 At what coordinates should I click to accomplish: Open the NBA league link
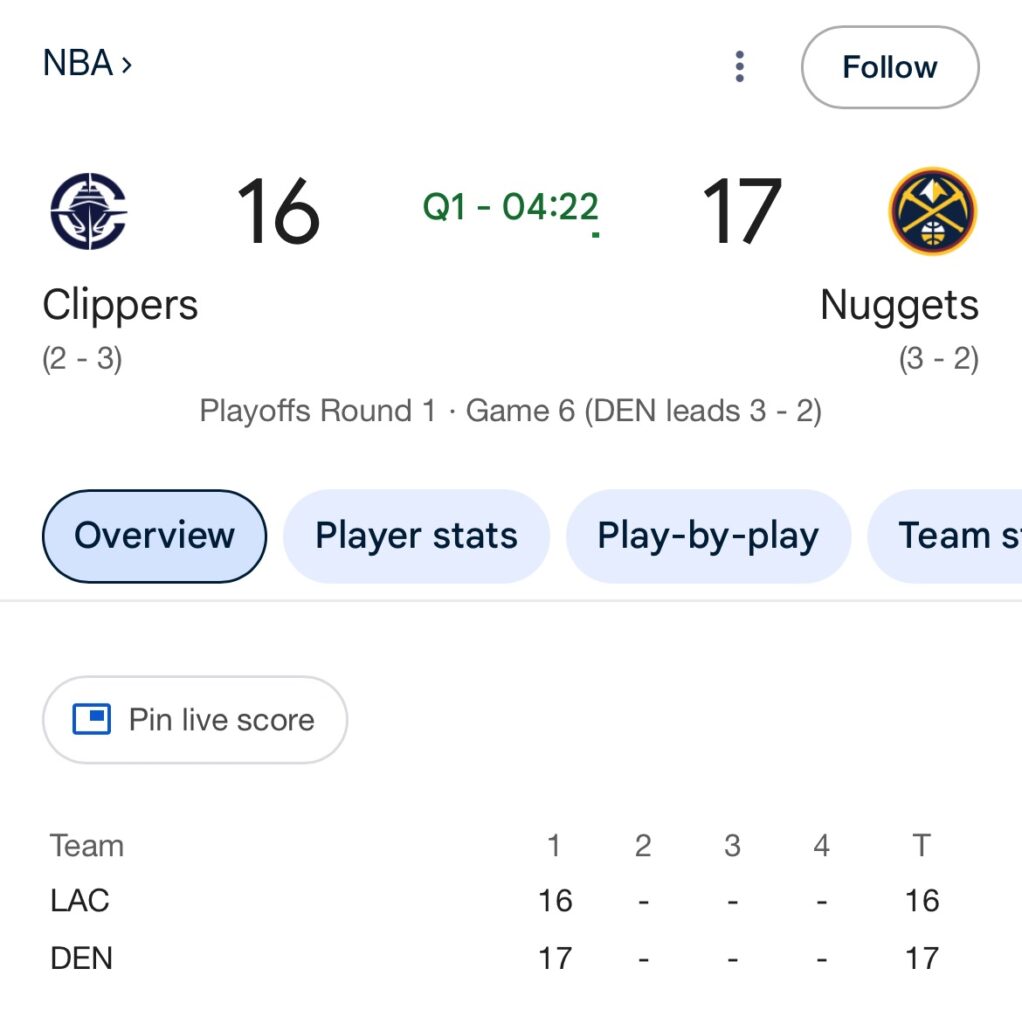tap(78, 64)
